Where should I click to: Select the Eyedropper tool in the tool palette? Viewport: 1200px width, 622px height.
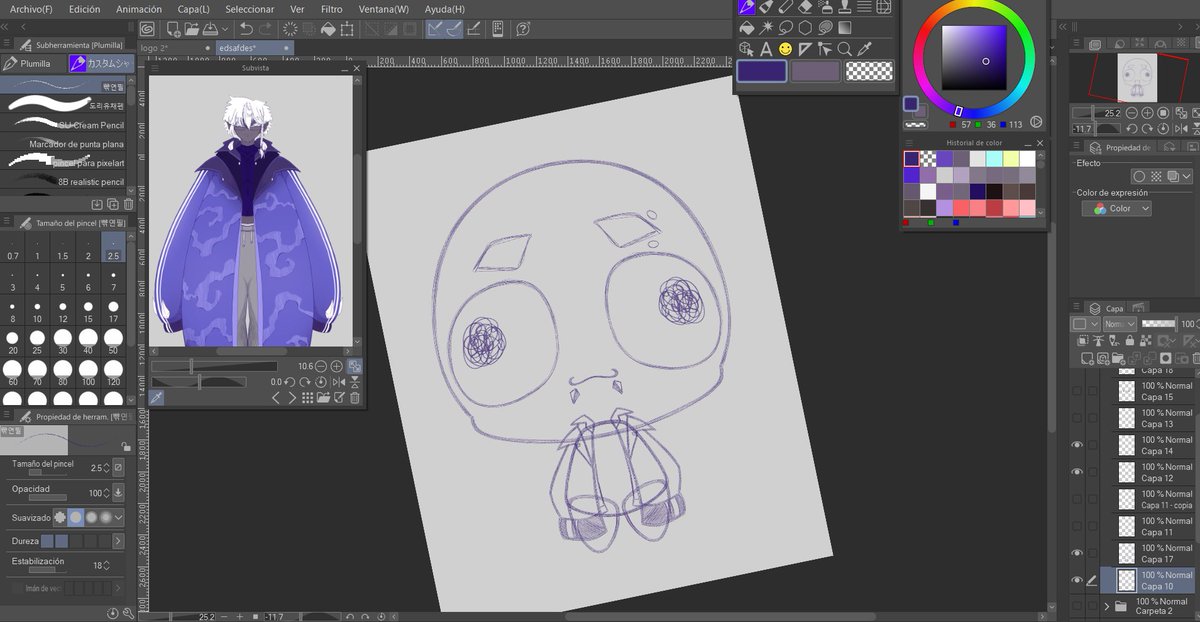coord(865,48)
